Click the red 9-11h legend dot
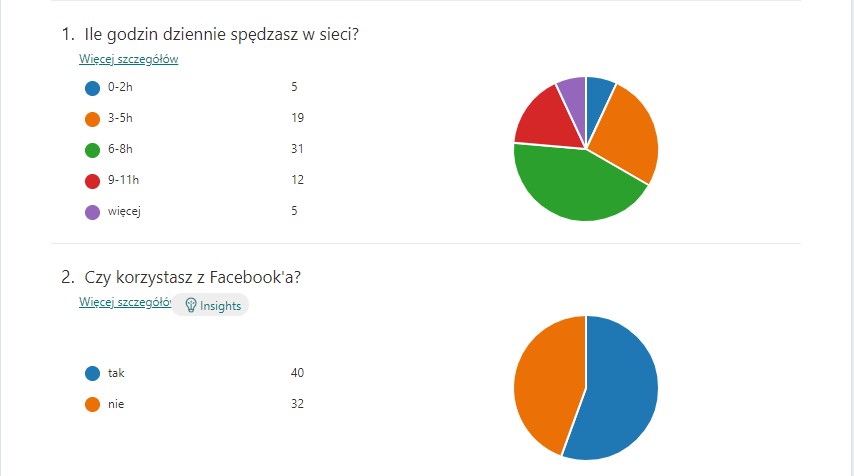854x476 pixels. tap(93, 181)
